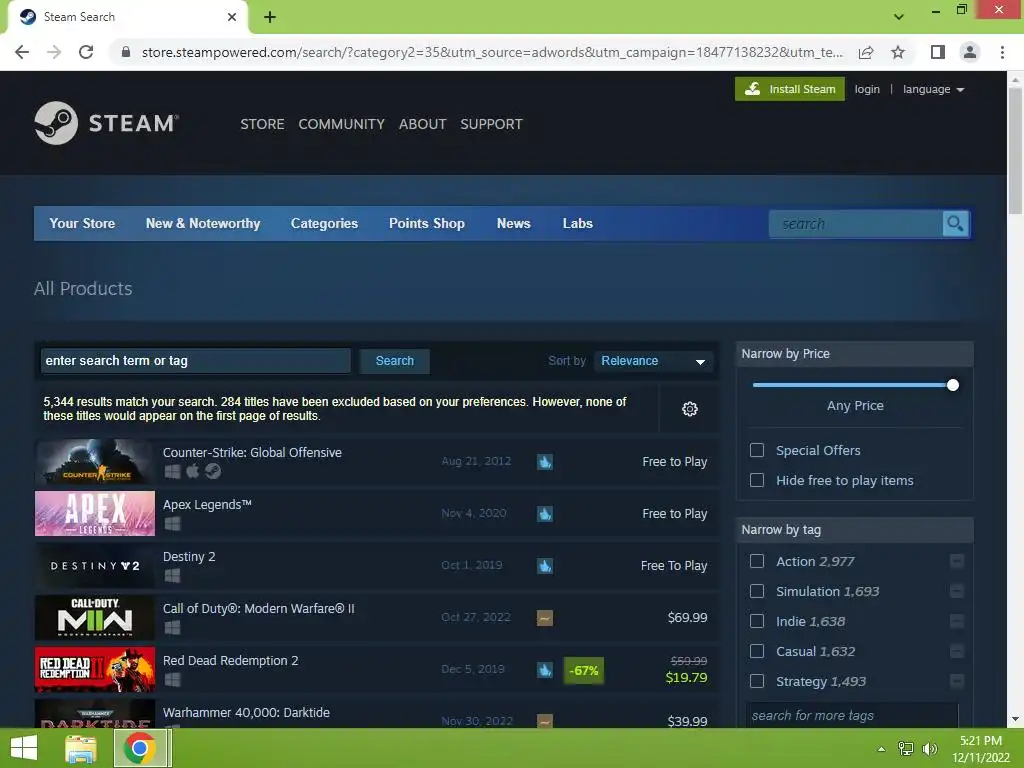Open search preferences gear icon
Screen dimensions: 1024x768
690,409
